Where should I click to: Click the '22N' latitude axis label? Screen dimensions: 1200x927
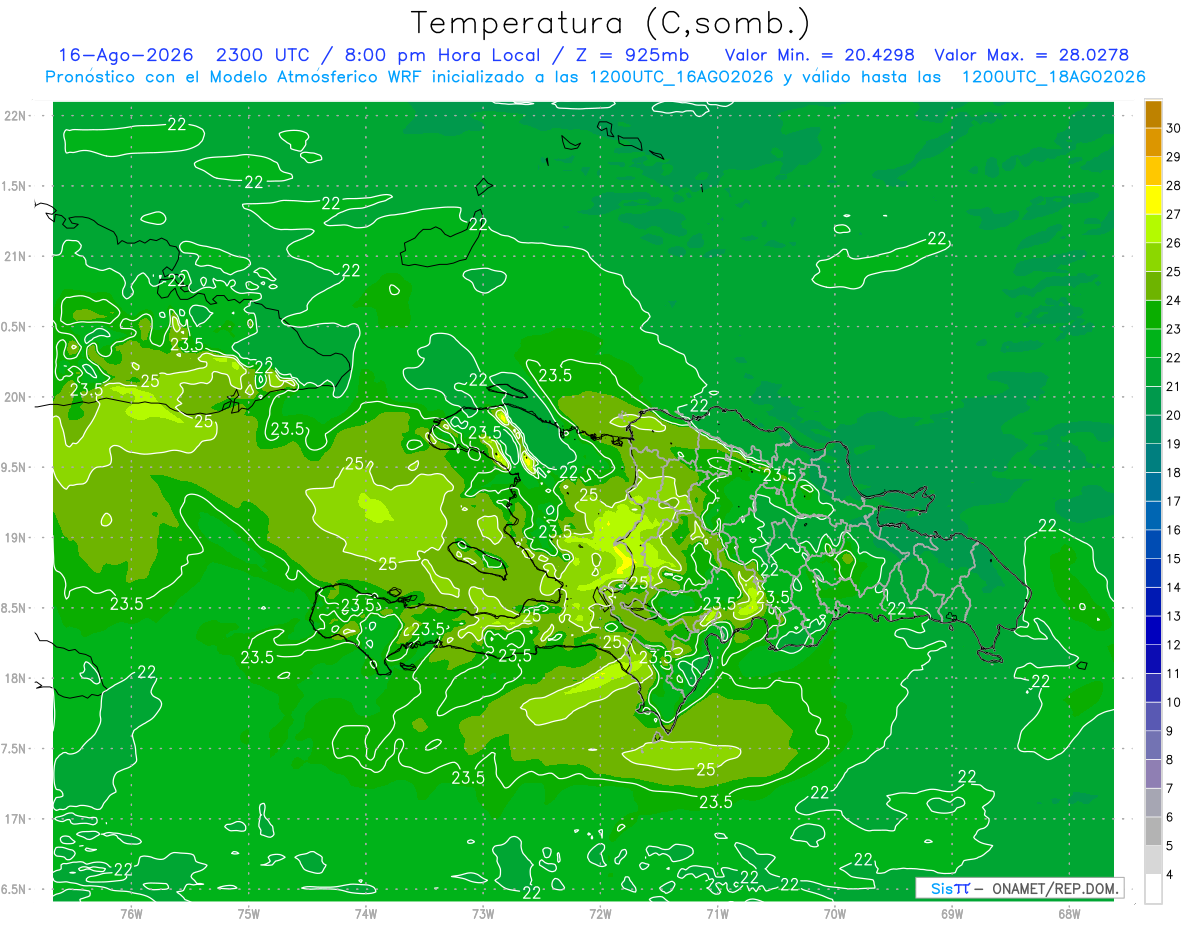tap(17, 115)
